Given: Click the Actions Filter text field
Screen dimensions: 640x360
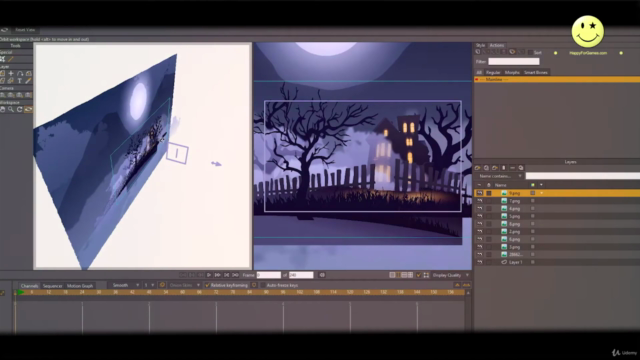Looking at the screenshot, I should click(514, 61).
